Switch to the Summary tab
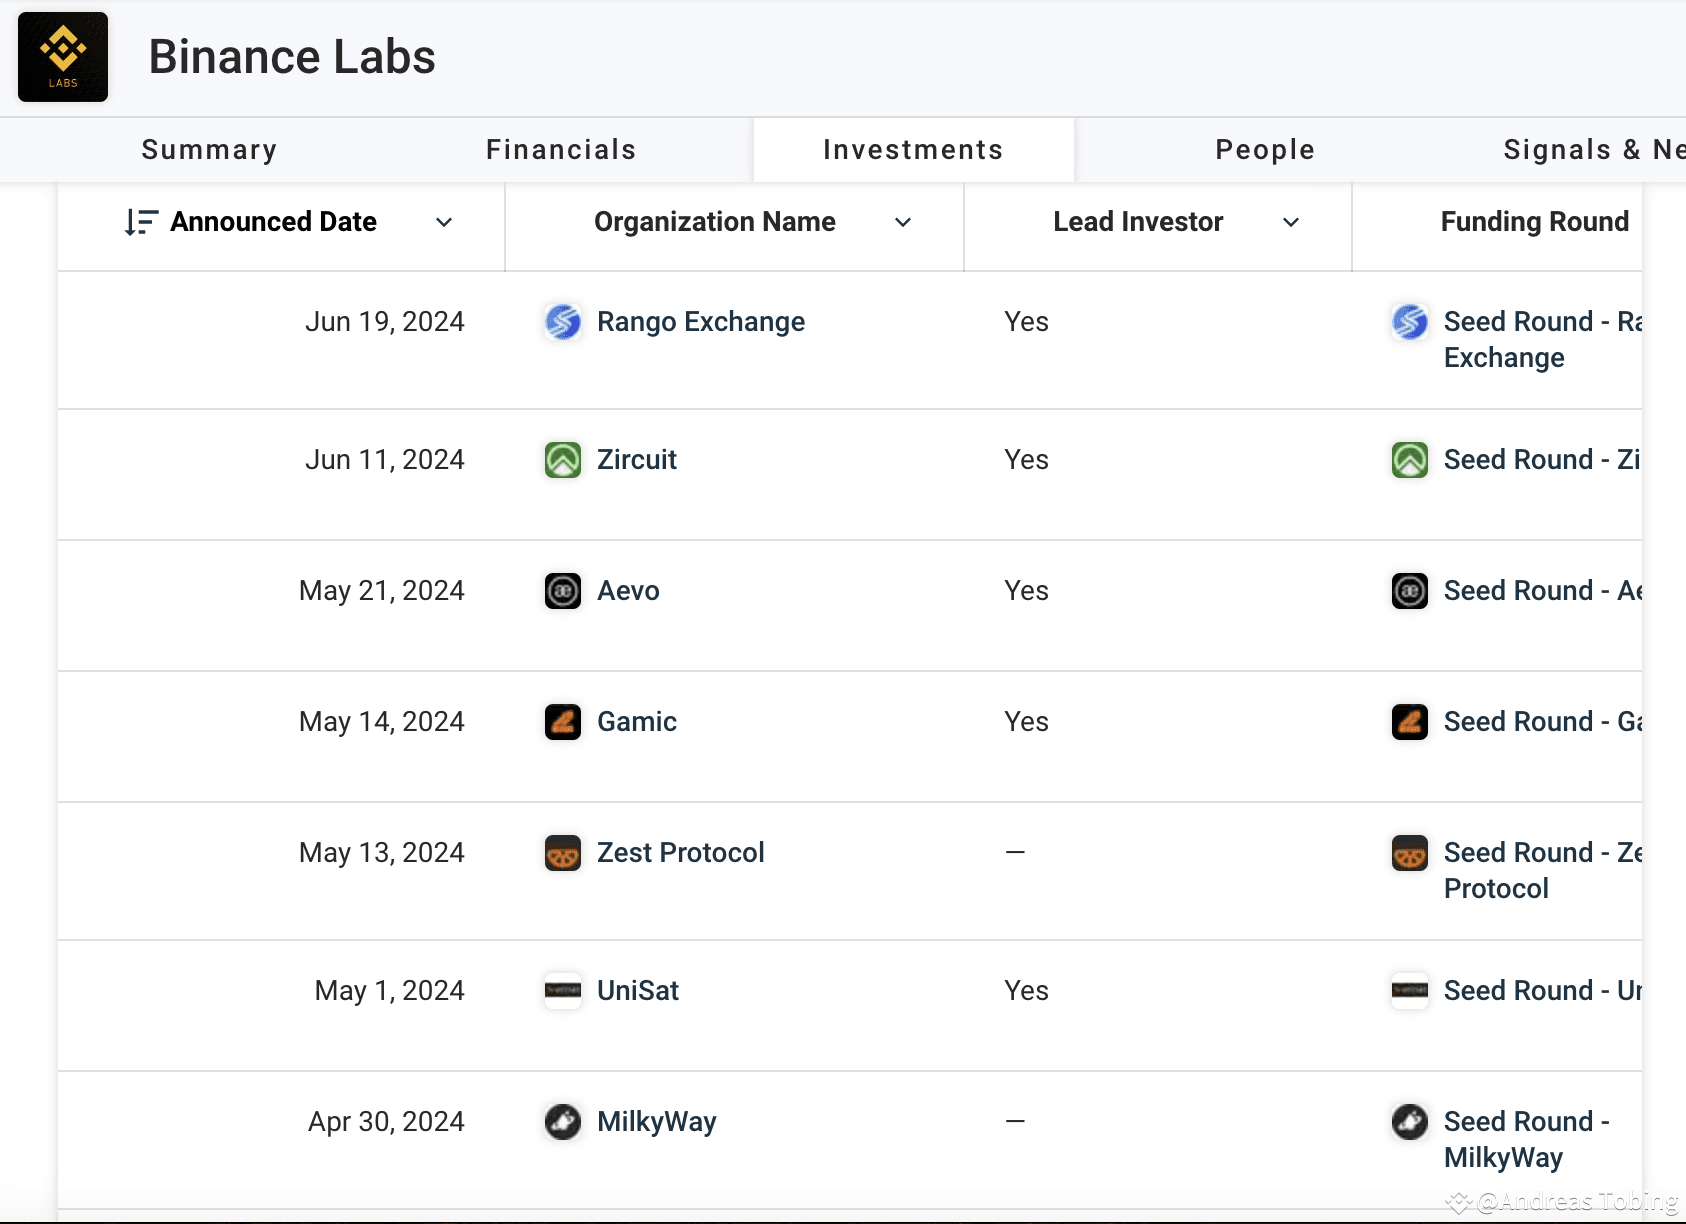 click(209, 150)
